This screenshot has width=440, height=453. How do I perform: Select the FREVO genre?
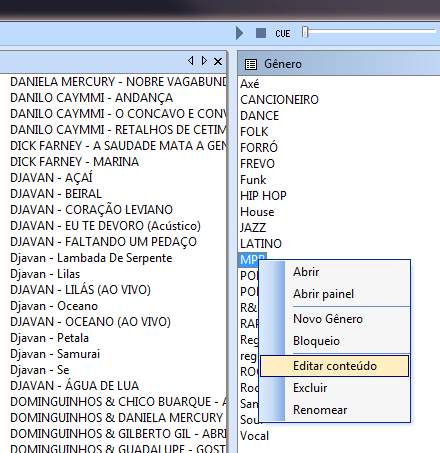(257, 164)
